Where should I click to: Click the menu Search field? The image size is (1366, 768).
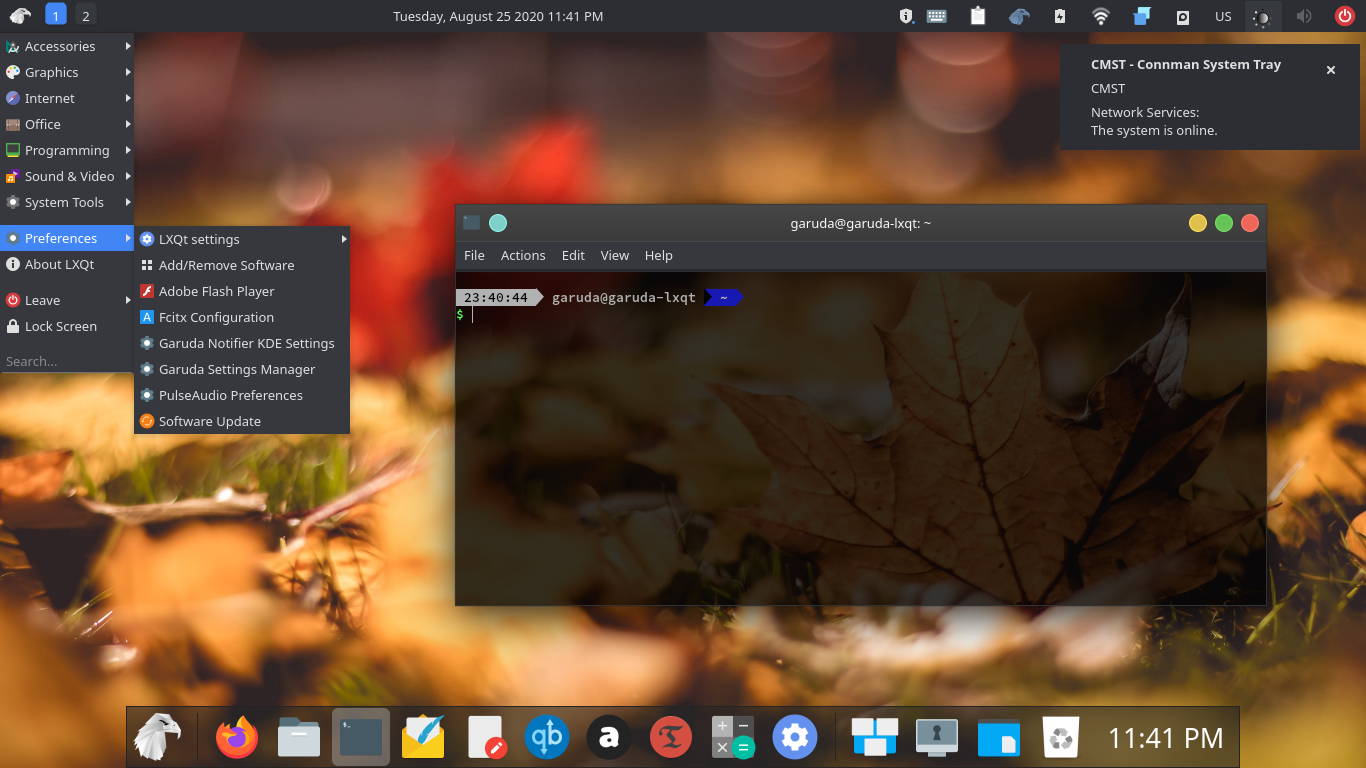67,361
